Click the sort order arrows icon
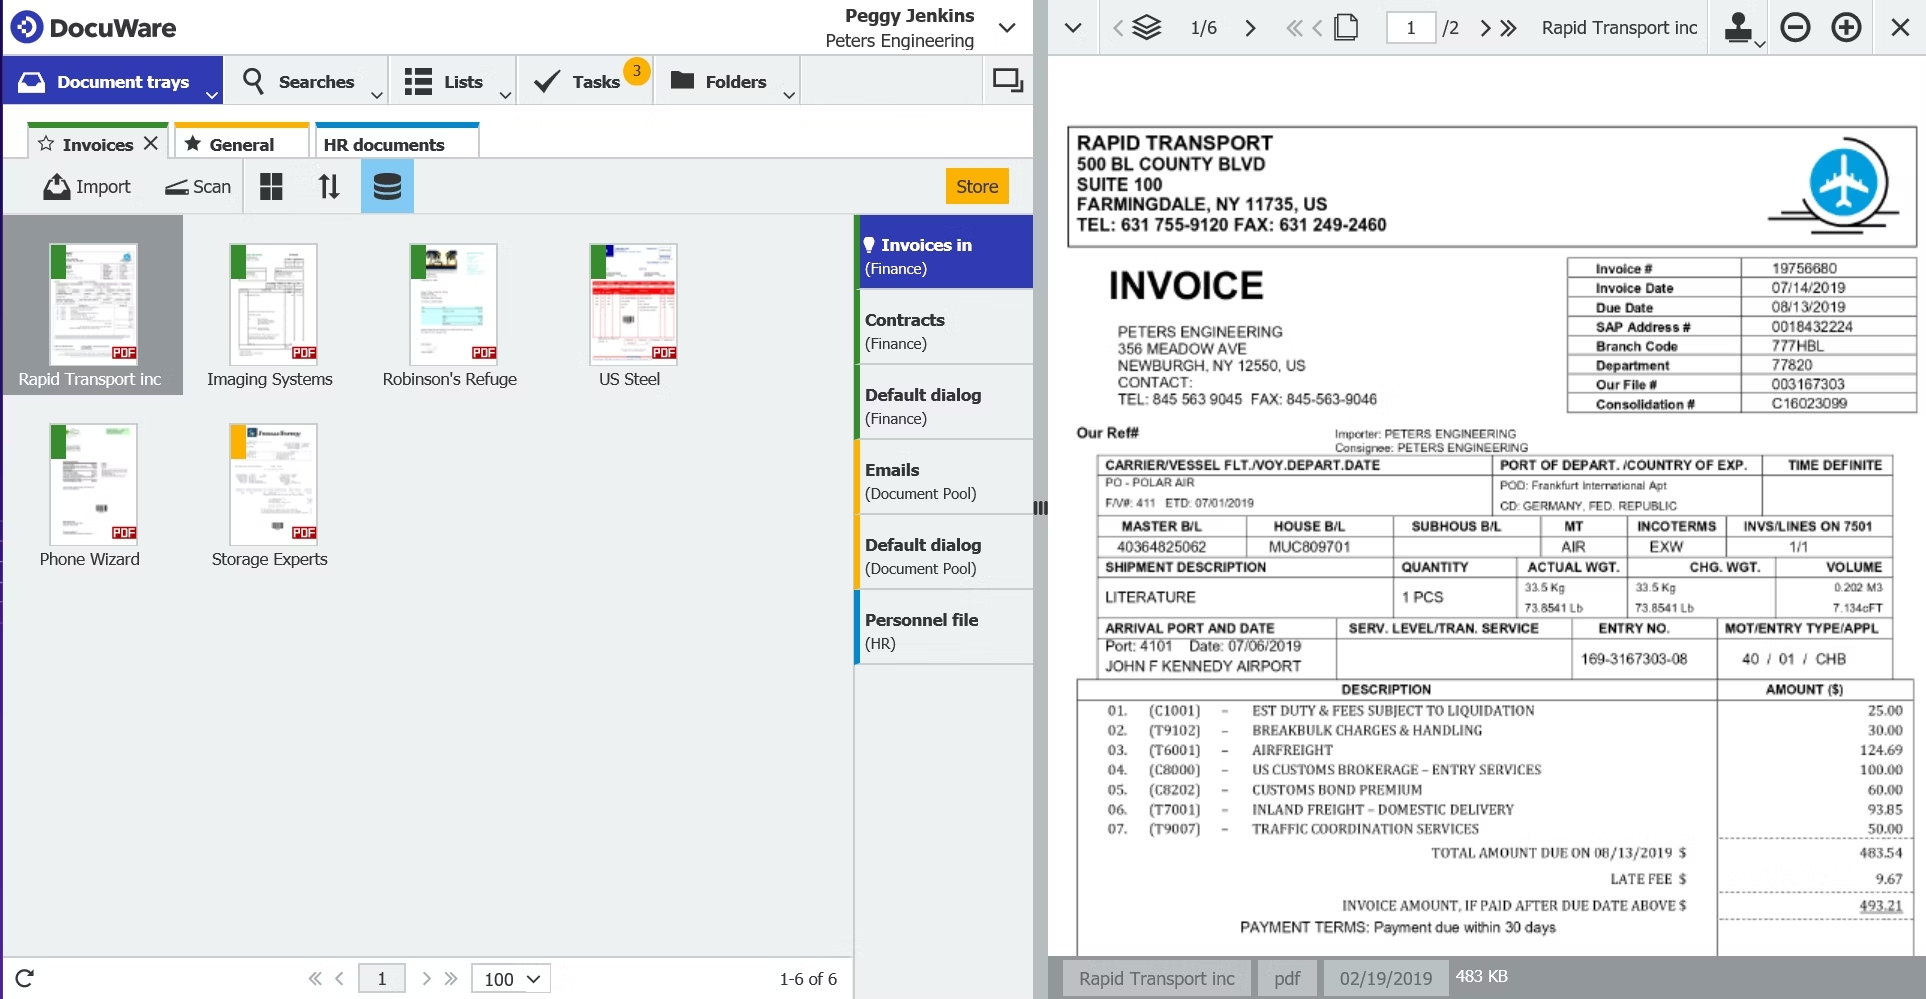 [329, 187]
